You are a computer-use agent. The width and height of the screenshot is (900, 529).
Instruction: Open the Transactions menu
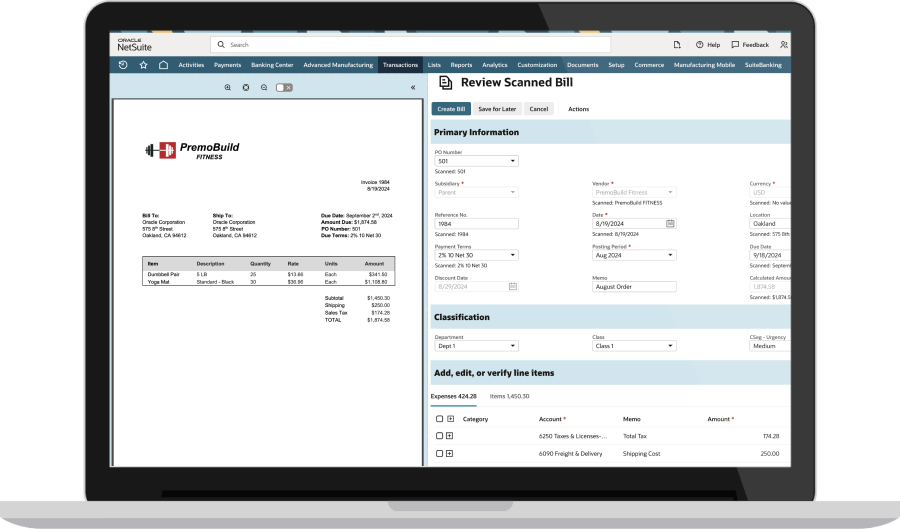pyautogui.click(x=400, y=65)
